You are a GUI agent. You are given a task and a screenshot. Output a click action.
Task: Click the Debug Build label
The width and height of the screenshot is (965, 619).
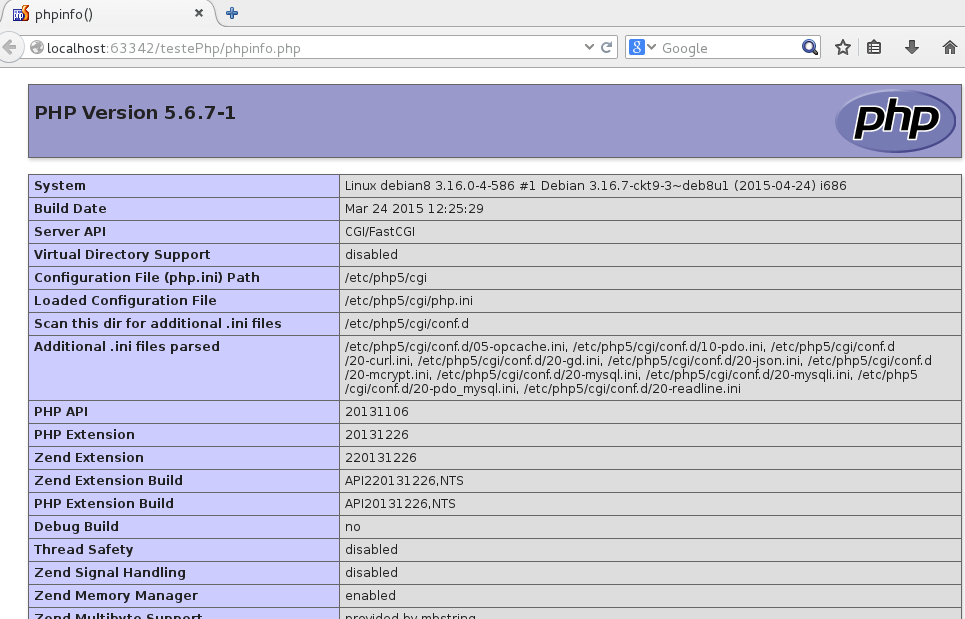click(x=76, y=527)
